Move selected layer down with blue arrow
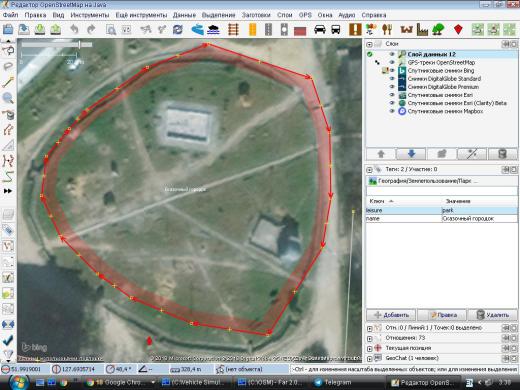Screen dimensions: 520x390 coord(411,154)
